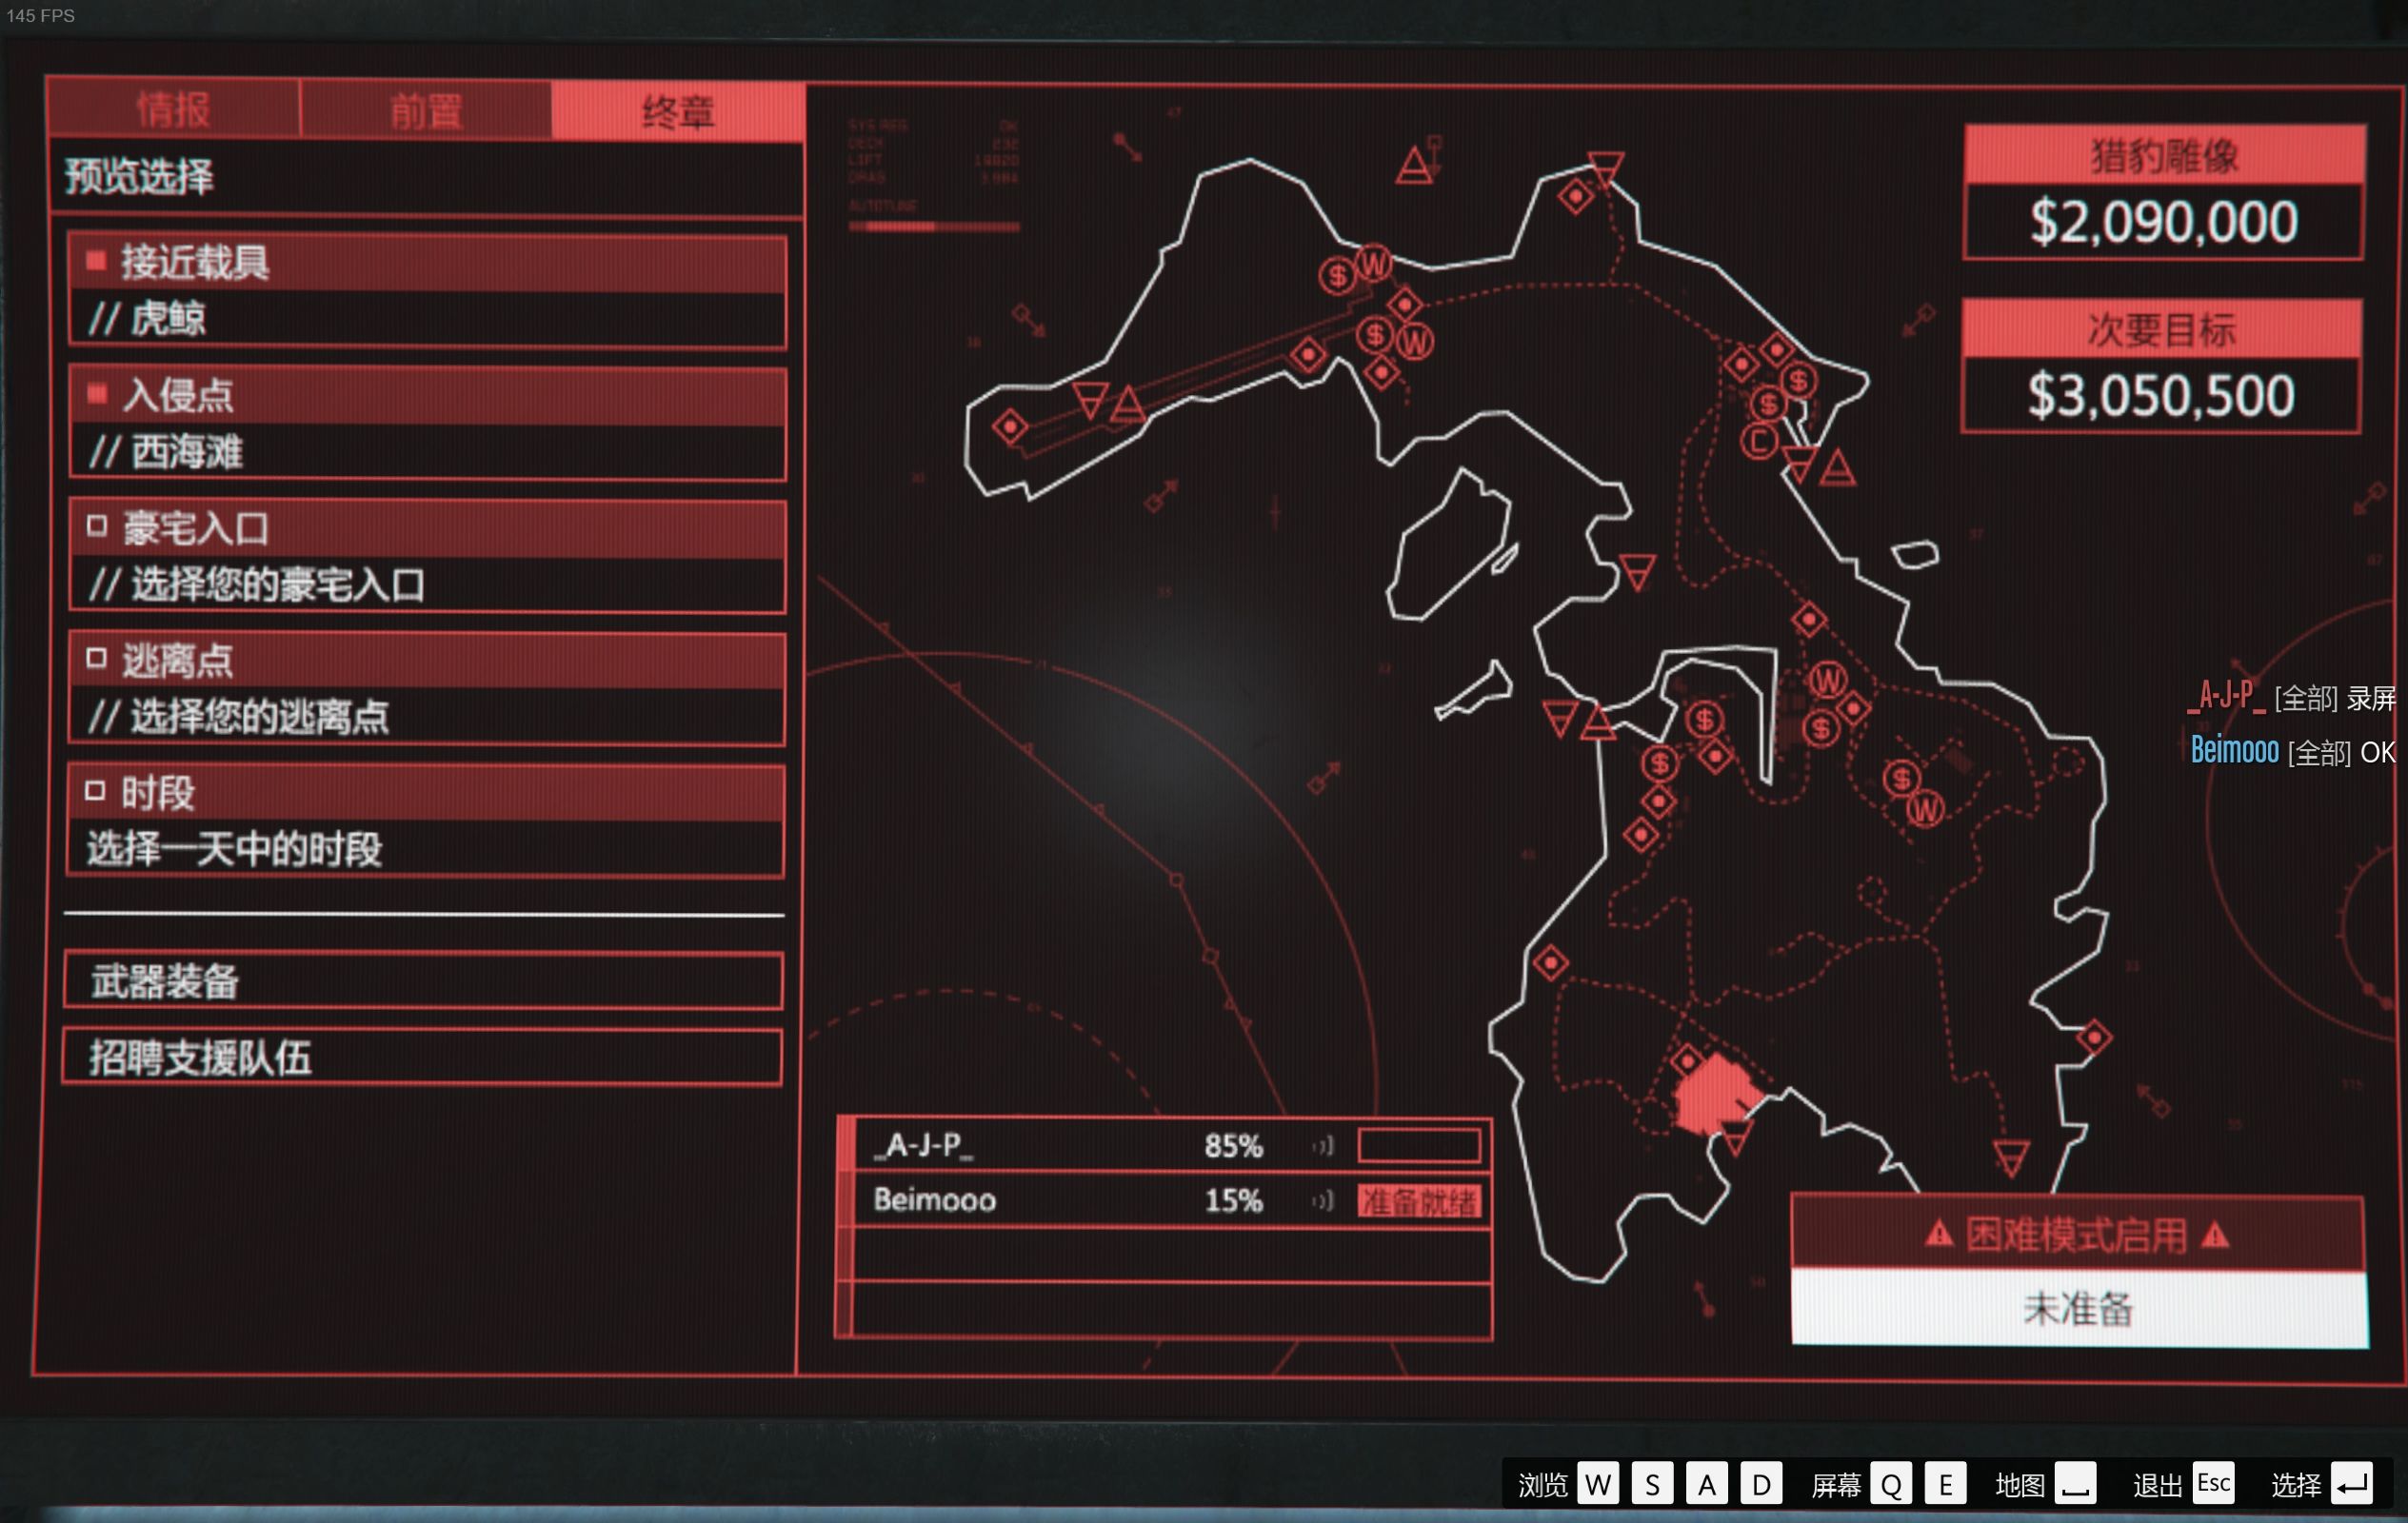Click the $3,050,500 value
Viewport: 2408px width, 1523px height.
pyautogui.click(x=2162, y=396)
